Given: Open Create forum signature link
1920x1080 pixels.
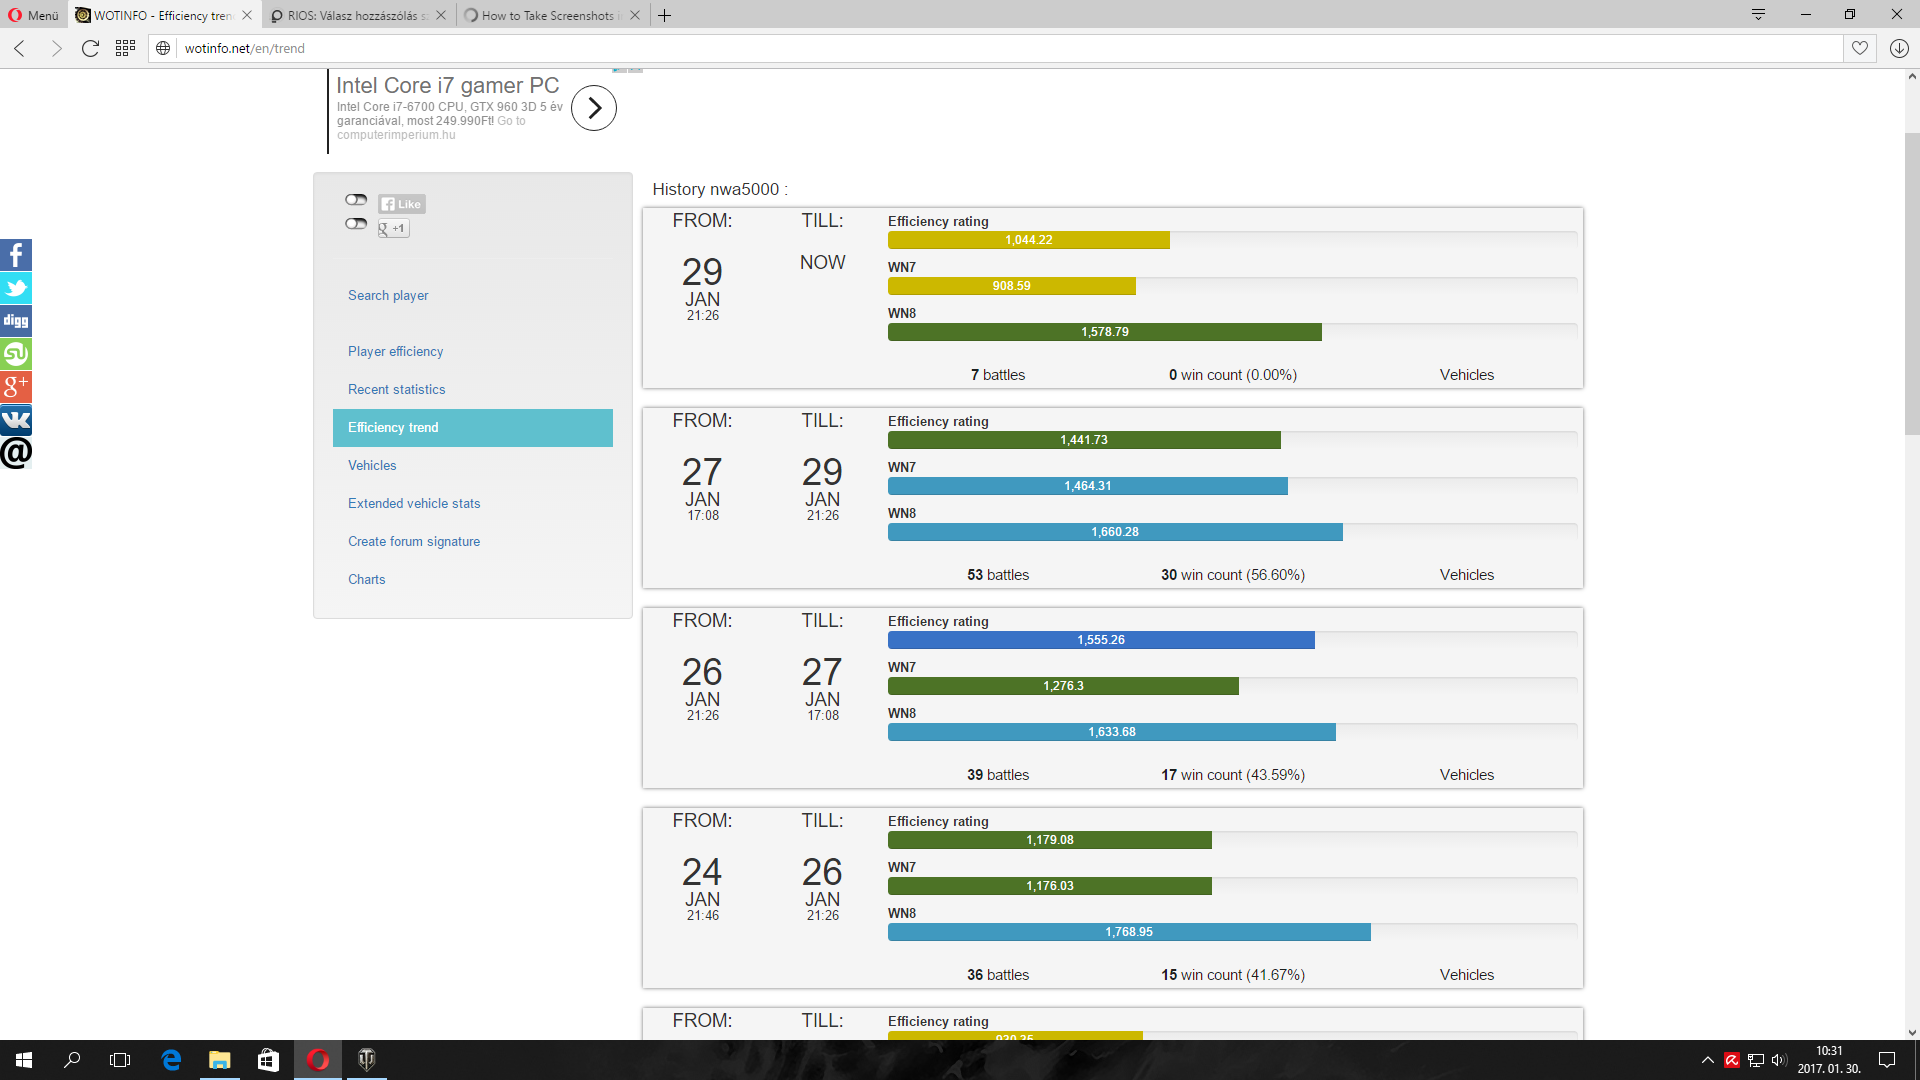Looking at the screenshot, I should tap(414, 541).
